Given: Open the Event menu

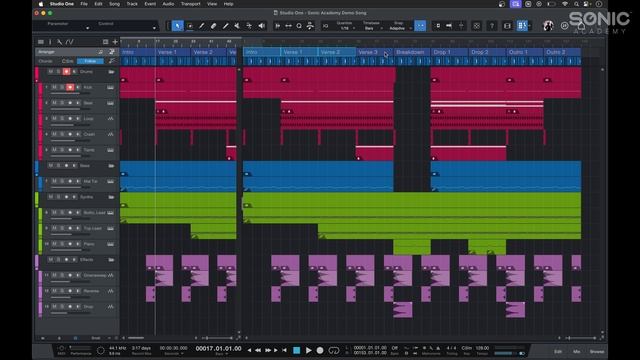Looking at the screenshot, I should (150, 4).
